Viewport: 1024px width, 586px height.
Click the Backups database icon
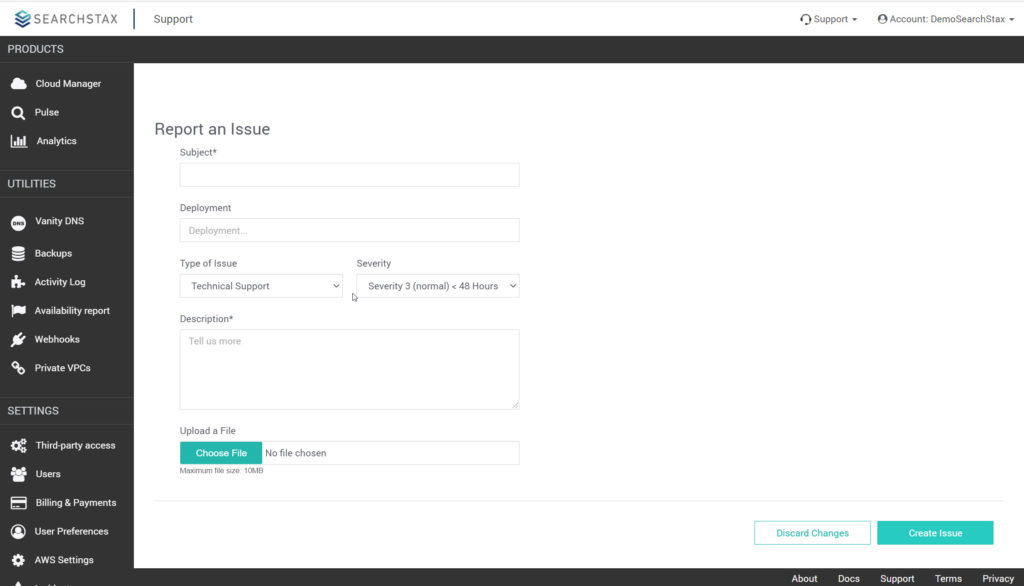tap(18, 253)
